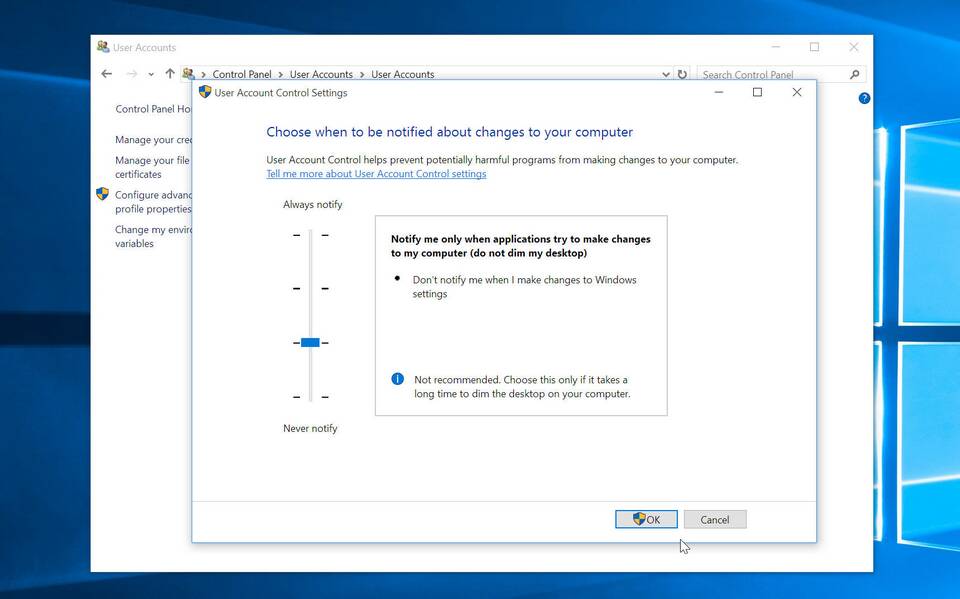Close the User Accounts window

click(x=853, y=47)
